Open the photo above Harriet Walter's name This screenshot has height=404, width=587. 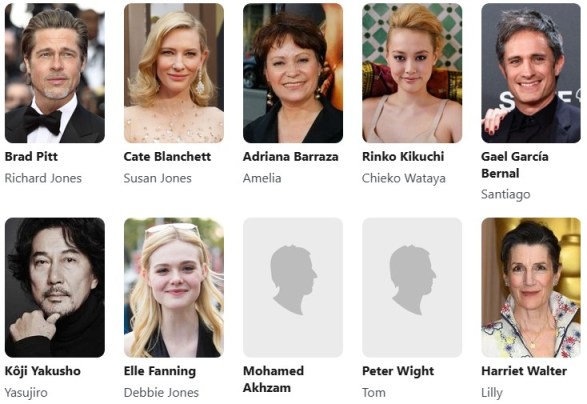tap(531, 288)
